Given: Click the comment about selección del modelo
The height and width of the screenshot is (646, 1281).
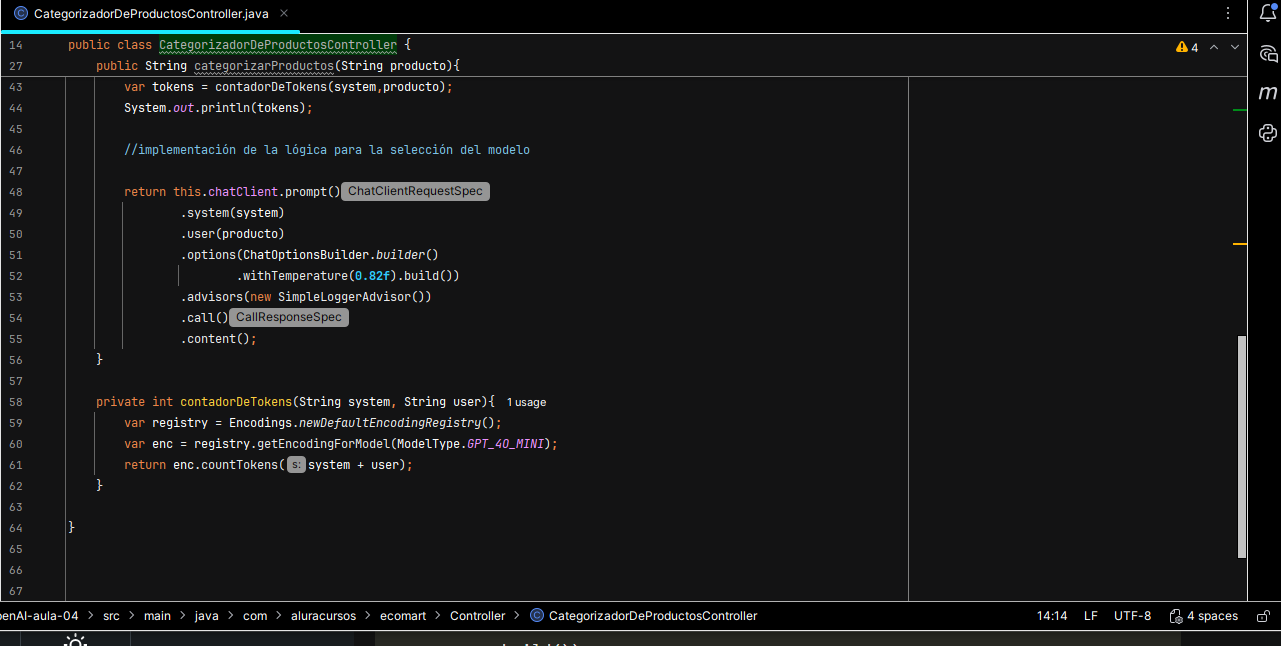Looking at the screenshot, I should click(x=327, y=150).
